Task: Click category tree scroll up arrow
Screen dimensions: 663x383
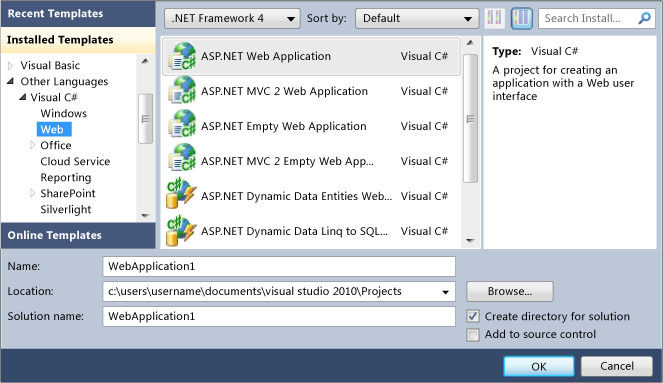Action: pos(145,61)
